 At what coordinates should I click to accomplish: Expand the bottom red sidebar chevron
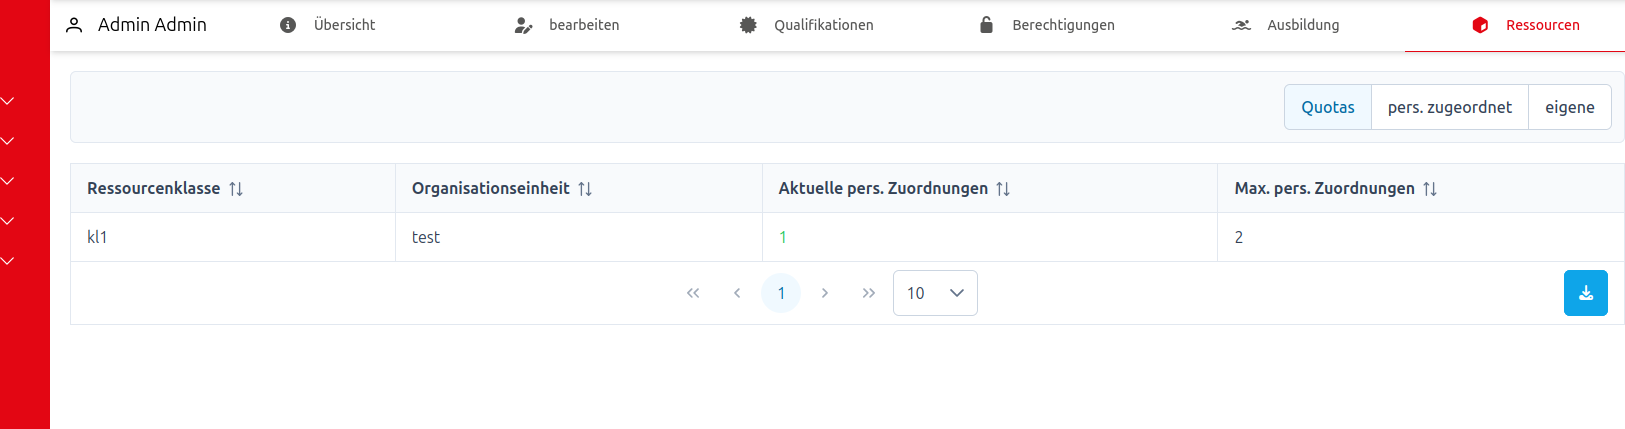tap(8, 261)
